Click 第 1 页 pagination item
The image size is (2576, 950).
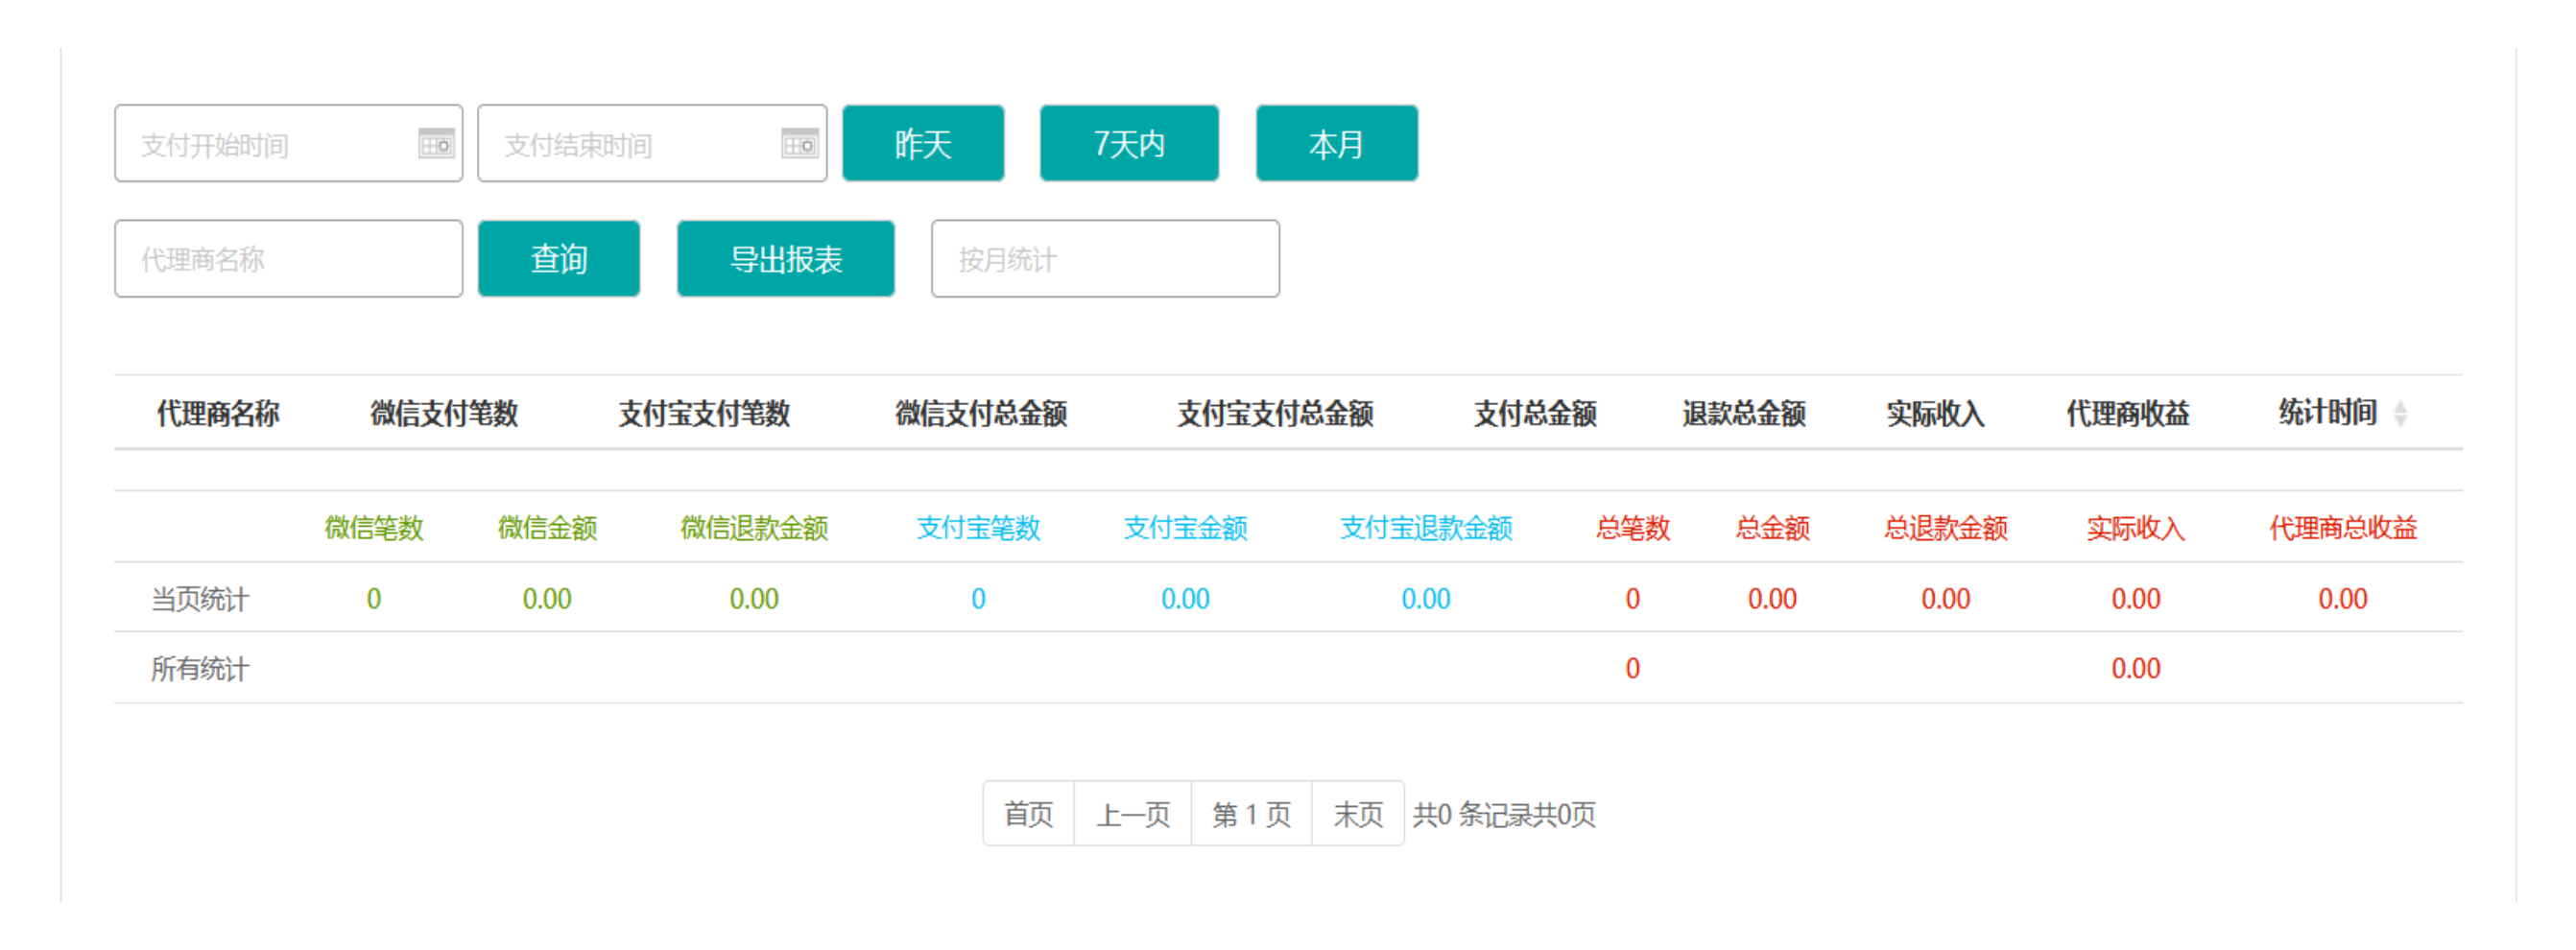point(1251,814)
